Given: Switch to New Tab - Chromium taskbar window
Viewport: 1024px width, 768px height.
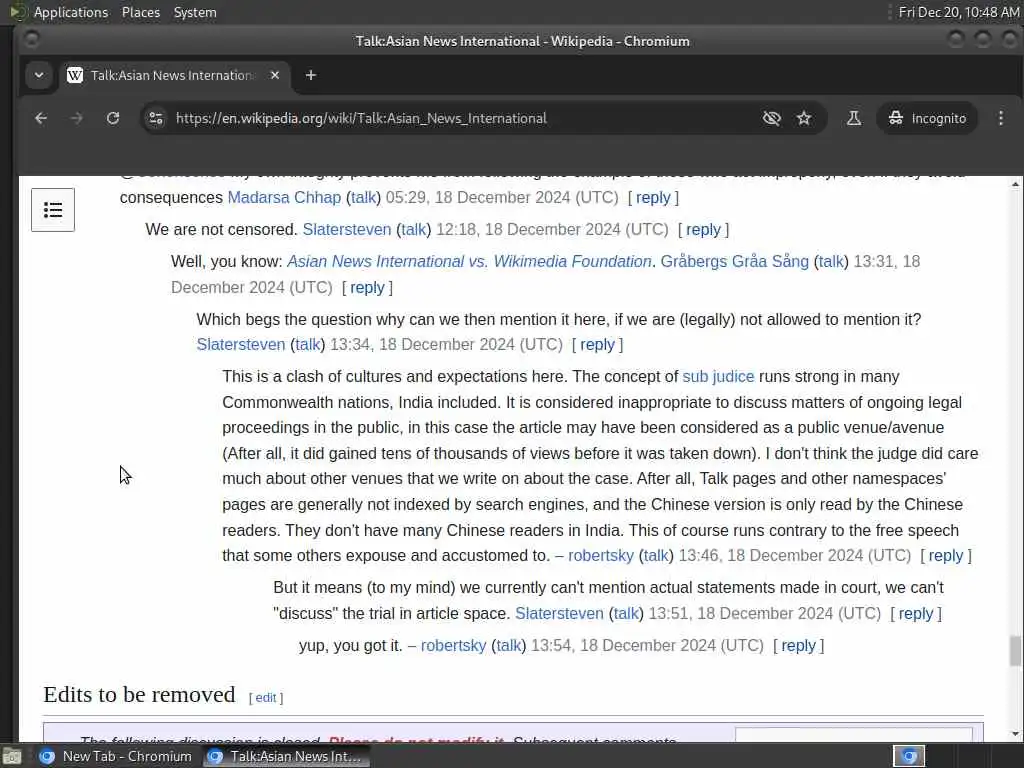Looking at the screenshot, I should [116, 756].
